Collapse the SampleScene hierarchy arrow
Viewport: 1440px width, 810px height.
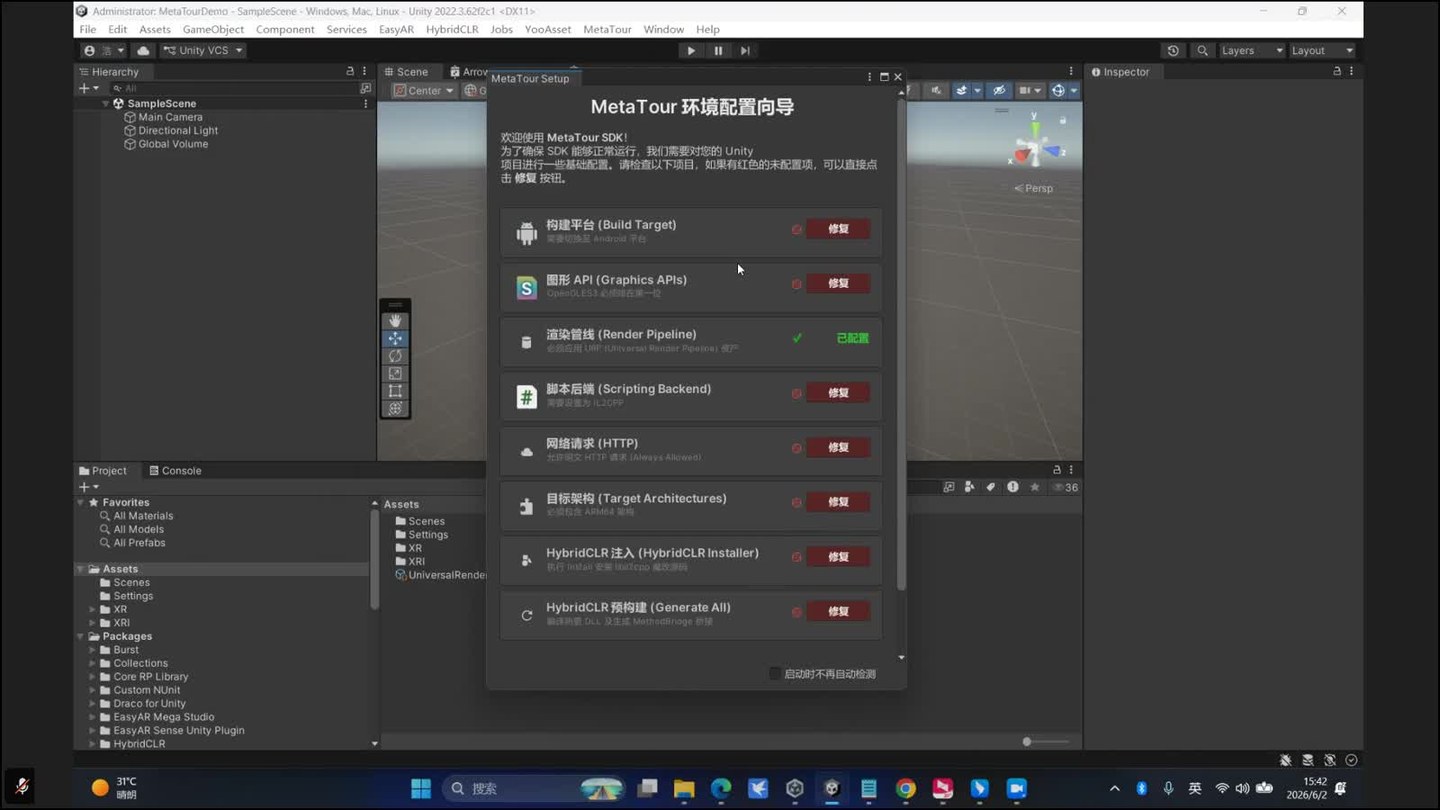click(x=106, y=104)
